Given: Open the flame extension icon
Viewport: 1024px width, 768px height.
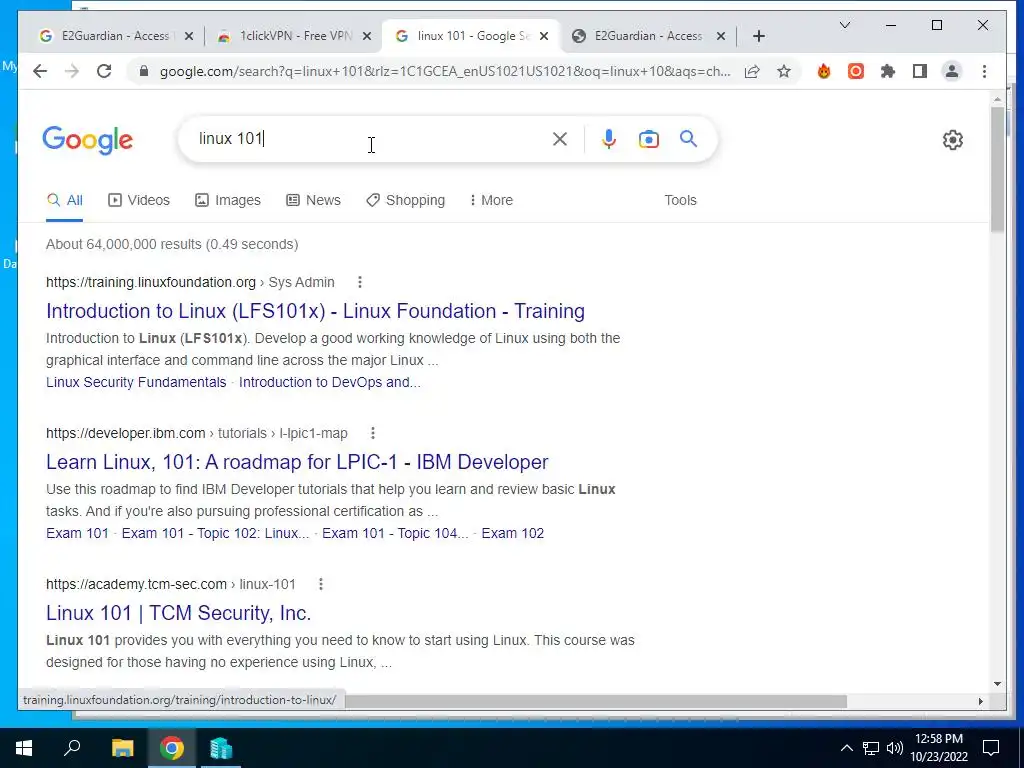Looking at the screenshot, I should click(x=824, y=71).
